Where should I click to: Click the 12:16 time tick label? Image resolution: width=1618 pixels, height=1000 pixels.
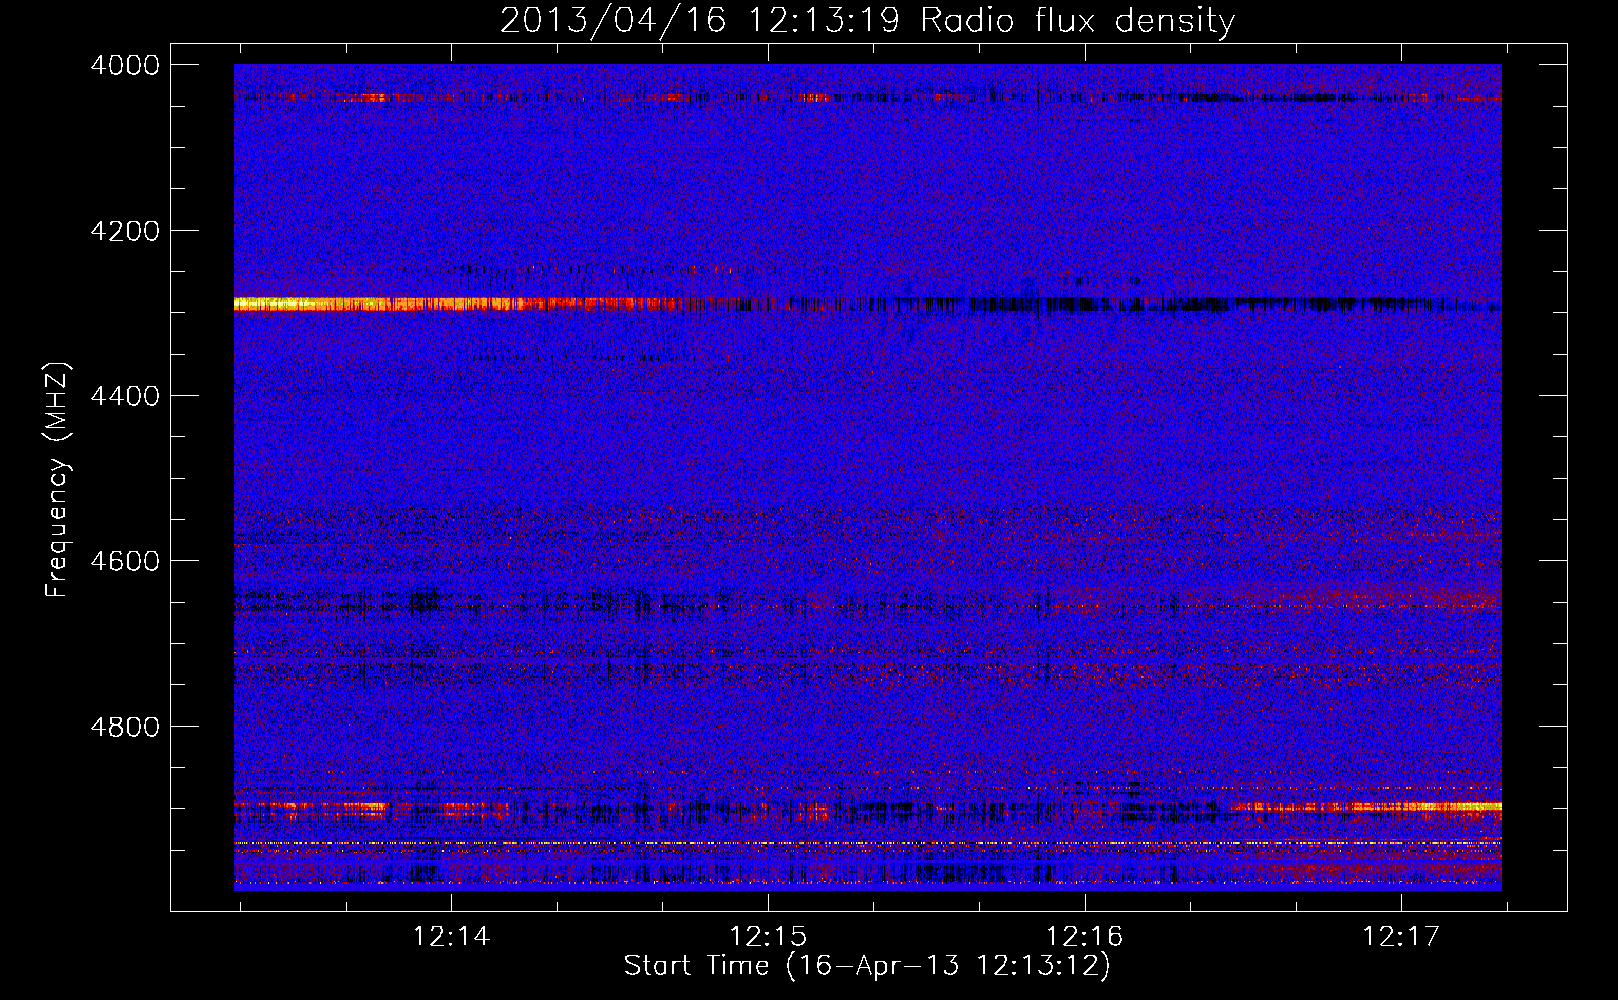[x=1085, y=936]
